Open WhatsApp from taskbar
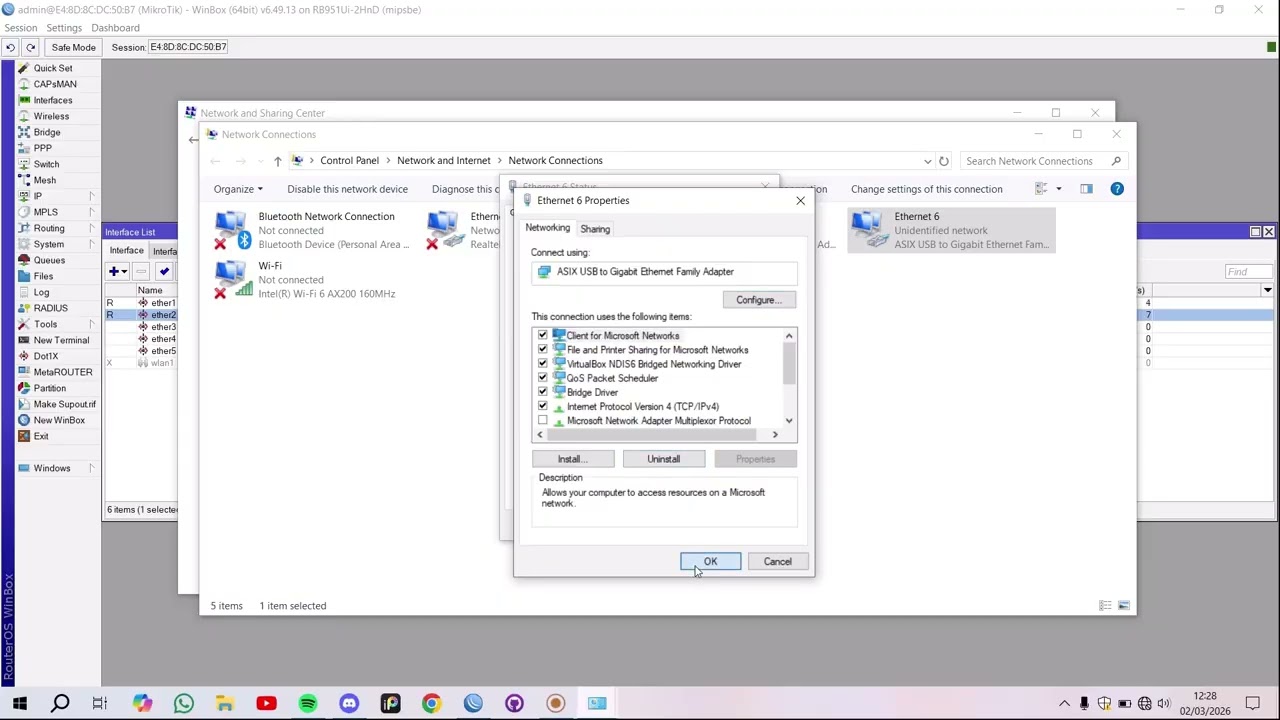The width and height of the screenshot is (1280, 720). (183, 704)
